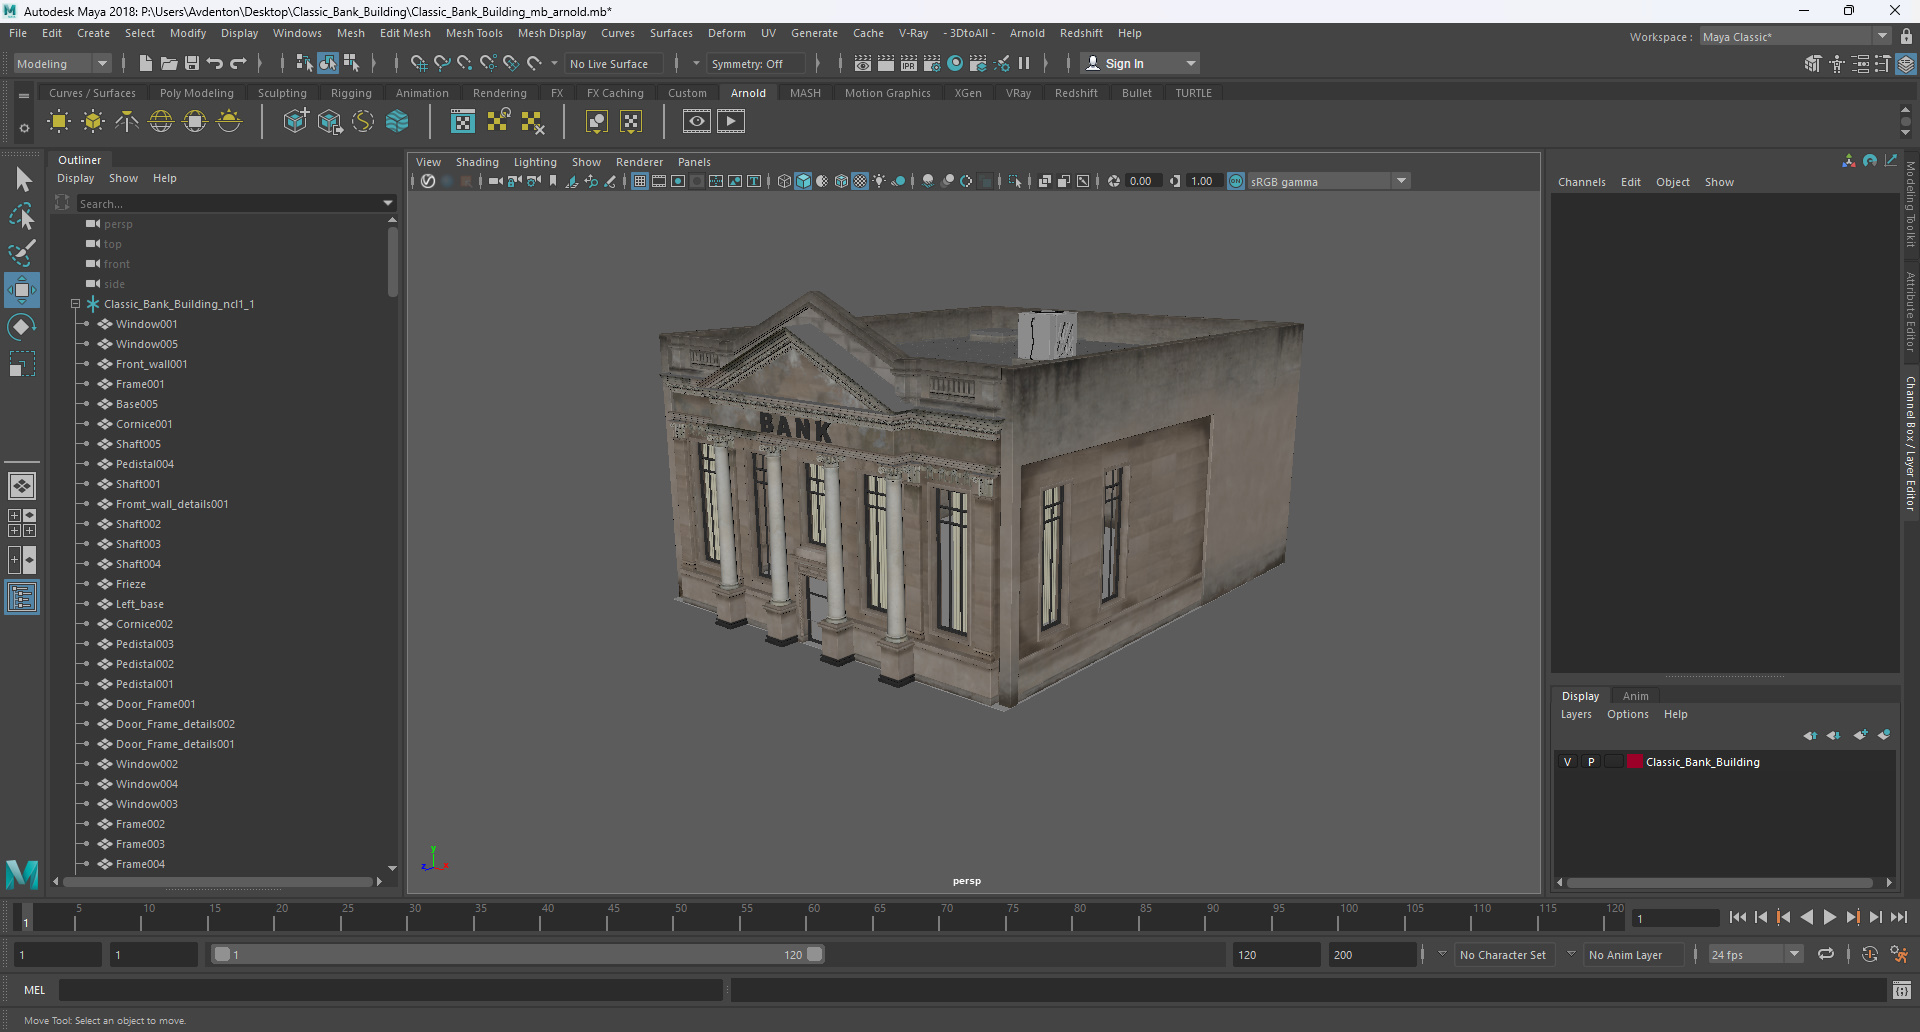Toggle sRGB gamma color management button

[x=1236, y=181]
